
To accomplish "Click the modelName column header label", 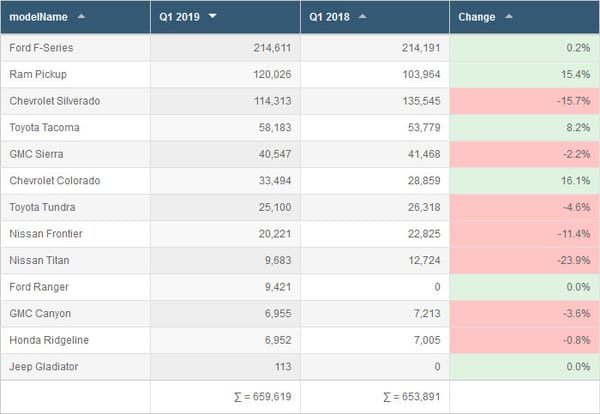I will coord(38,17).
